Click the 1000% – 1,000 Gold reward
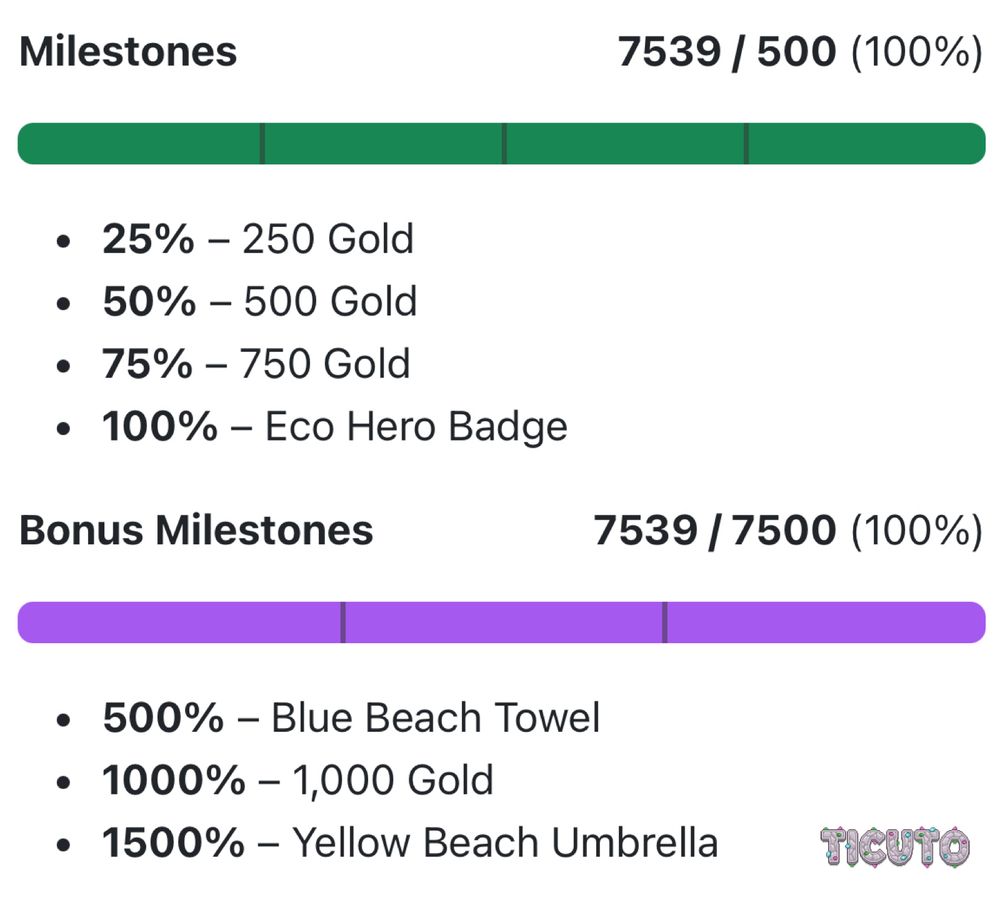Image resolution: width=1000 pixels, height=900 pixels. tap(298, 780)
